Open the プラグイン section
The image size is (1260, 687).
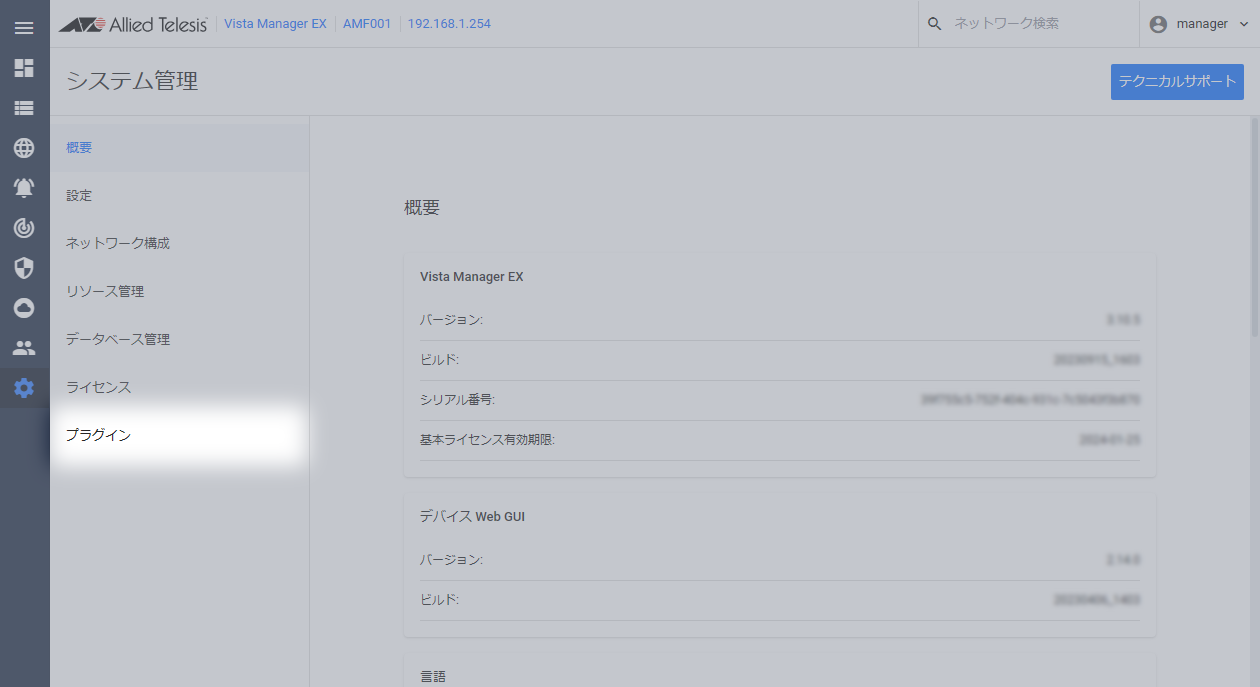180,435
